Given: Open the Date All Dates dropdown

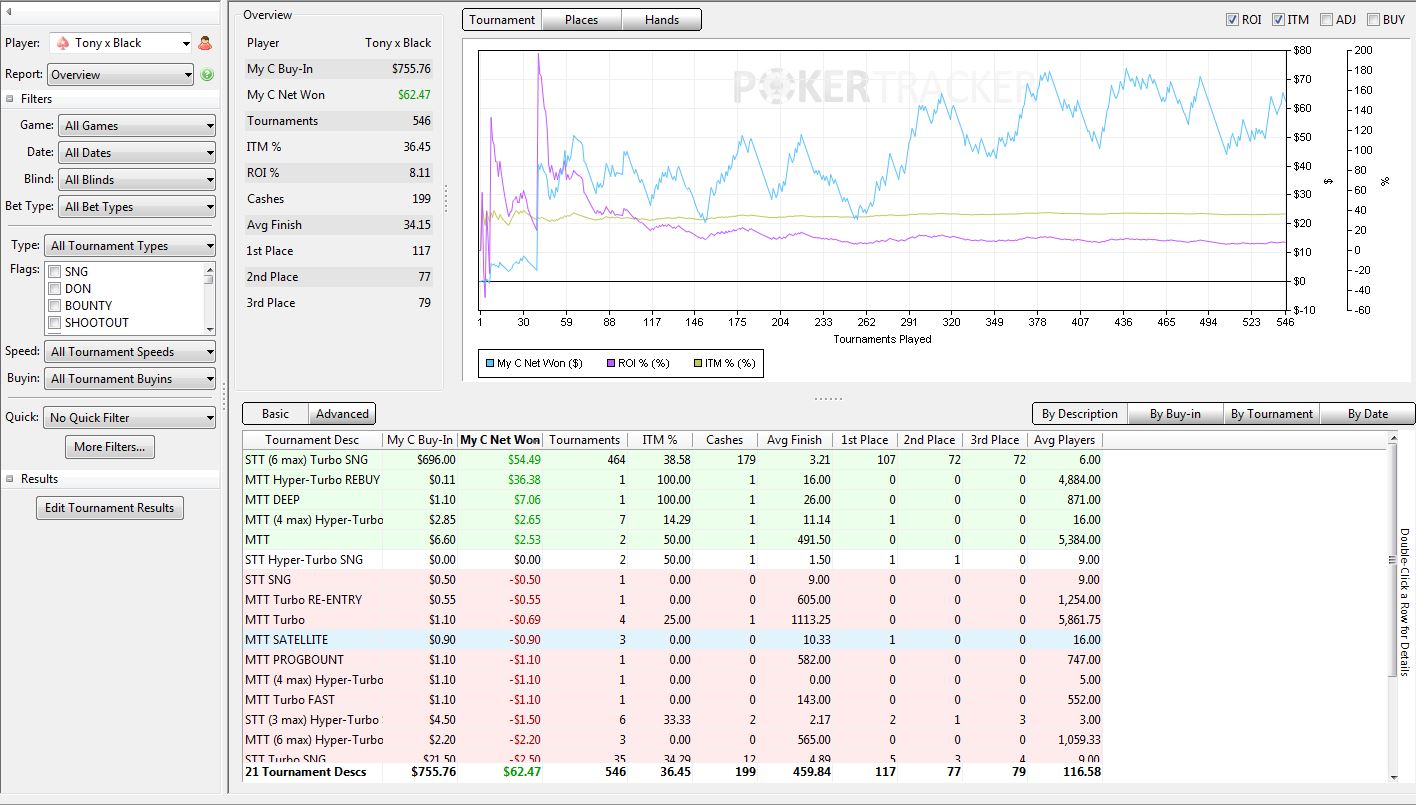Looking at the screenshot, I should point(137,153).
